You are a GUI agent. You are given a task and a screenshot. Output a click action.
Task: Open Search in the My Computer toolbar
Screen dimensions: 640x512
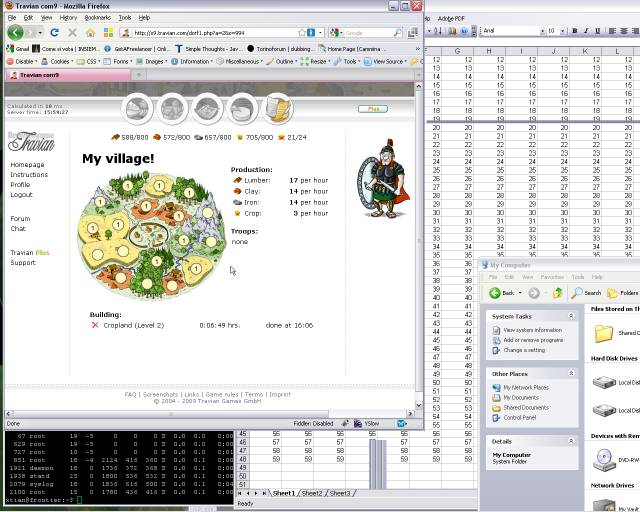[587, 293]
